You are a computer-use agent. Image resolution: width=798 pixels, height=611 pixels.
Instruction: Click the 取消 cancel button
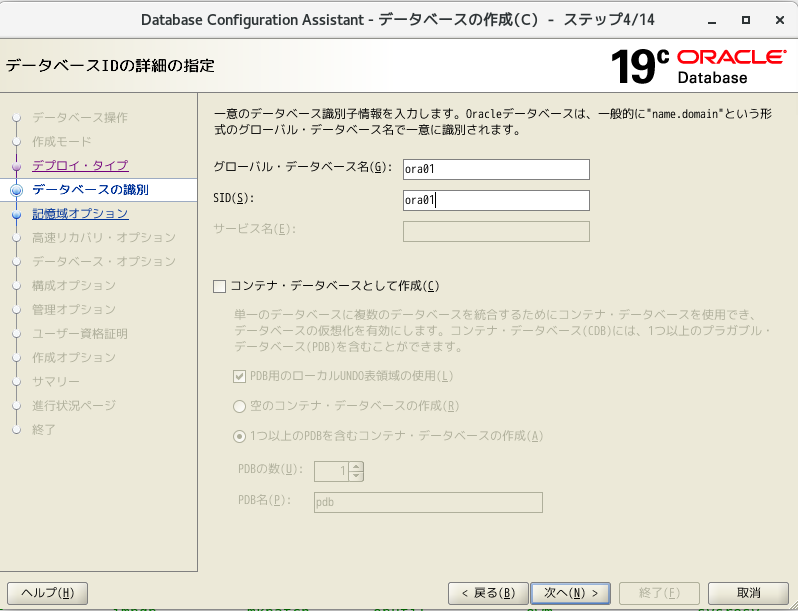pos(748,593)
